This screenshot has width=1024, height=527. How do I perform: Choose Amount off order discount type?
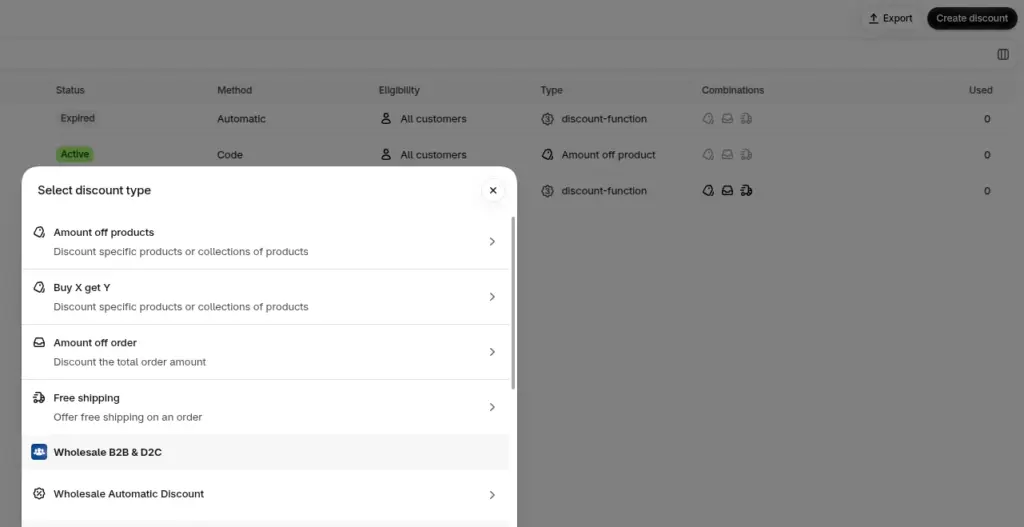click(x=266, y=352)
